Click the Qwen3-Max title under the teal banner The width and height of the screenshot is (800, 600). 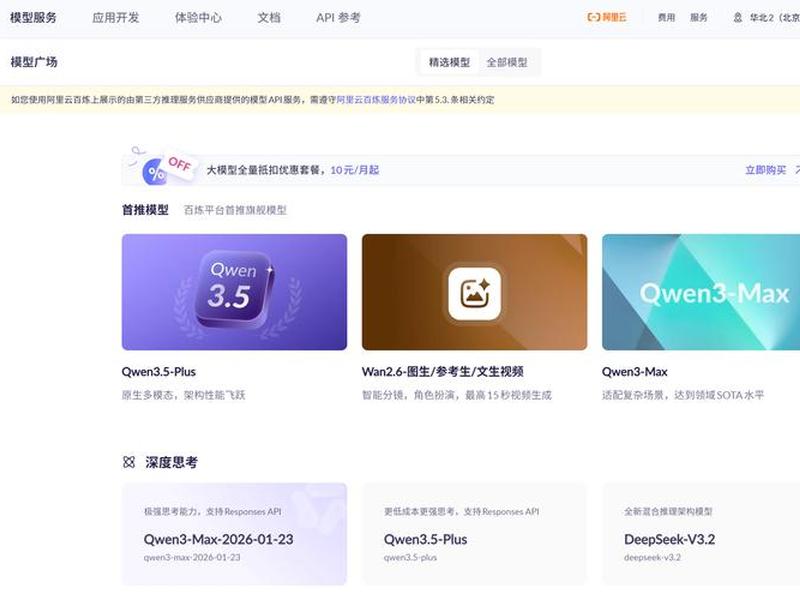click(635, 372)
